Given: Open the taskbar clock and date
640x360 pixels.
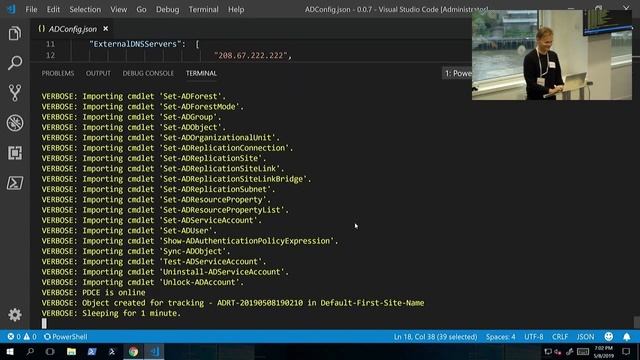Looking at the screenshot, I should click(603, 351).
